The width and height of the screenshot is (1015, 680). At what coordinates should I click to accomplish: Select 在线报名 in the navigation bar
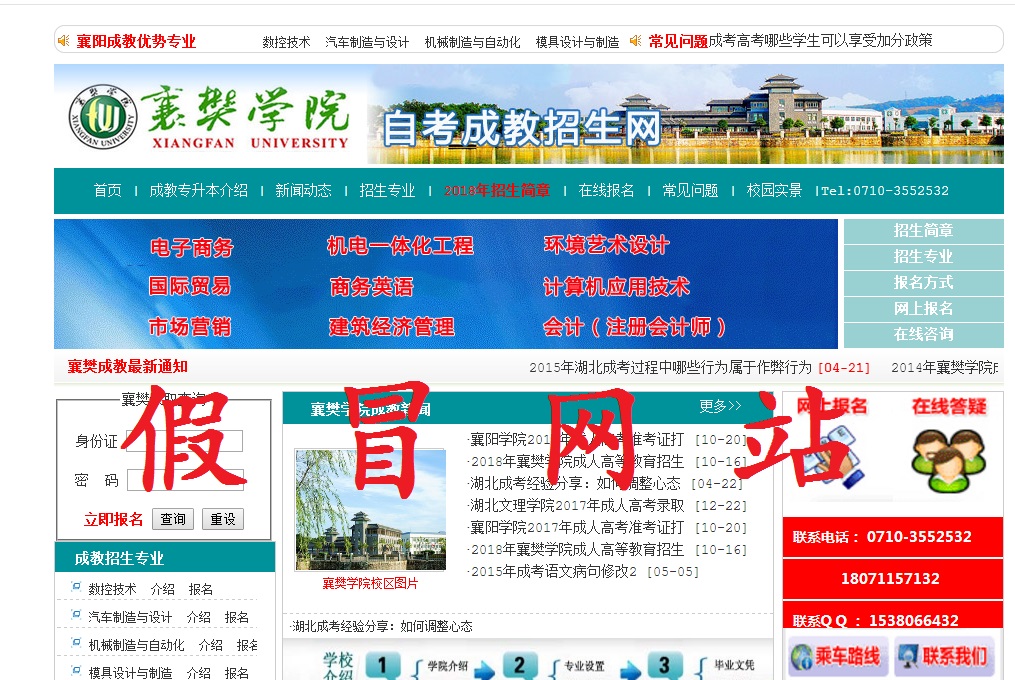(x=607, y=190)
